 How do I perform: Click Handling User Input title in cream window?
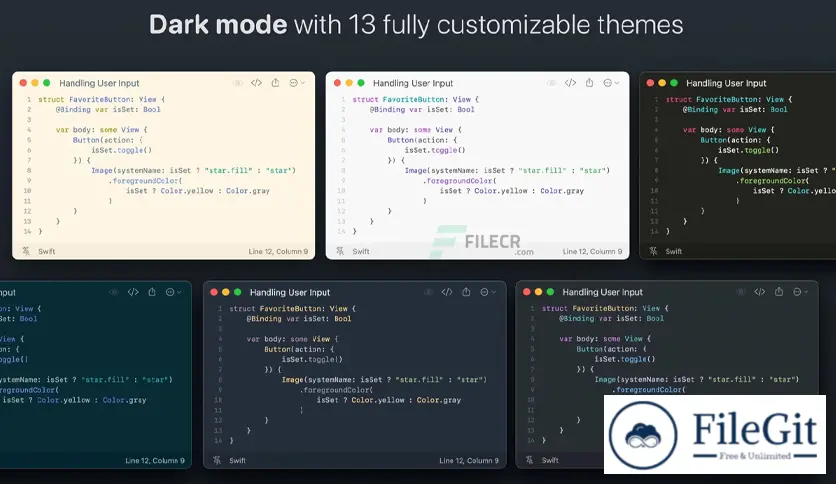pos(99,83)
